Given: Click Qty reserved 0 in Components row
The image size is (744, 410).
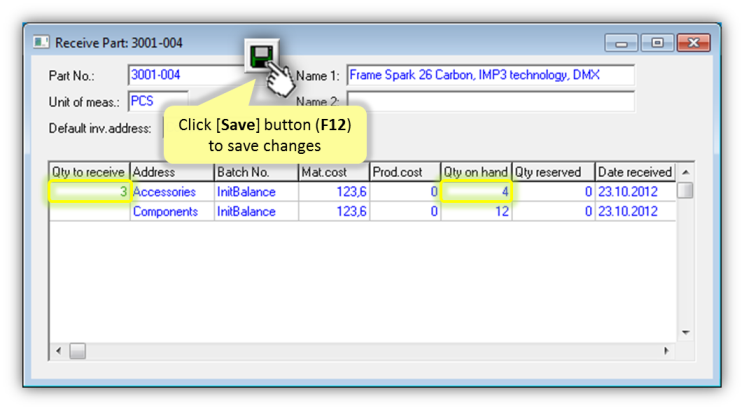Looking at the screenshot, I should (x=553, y=211).
